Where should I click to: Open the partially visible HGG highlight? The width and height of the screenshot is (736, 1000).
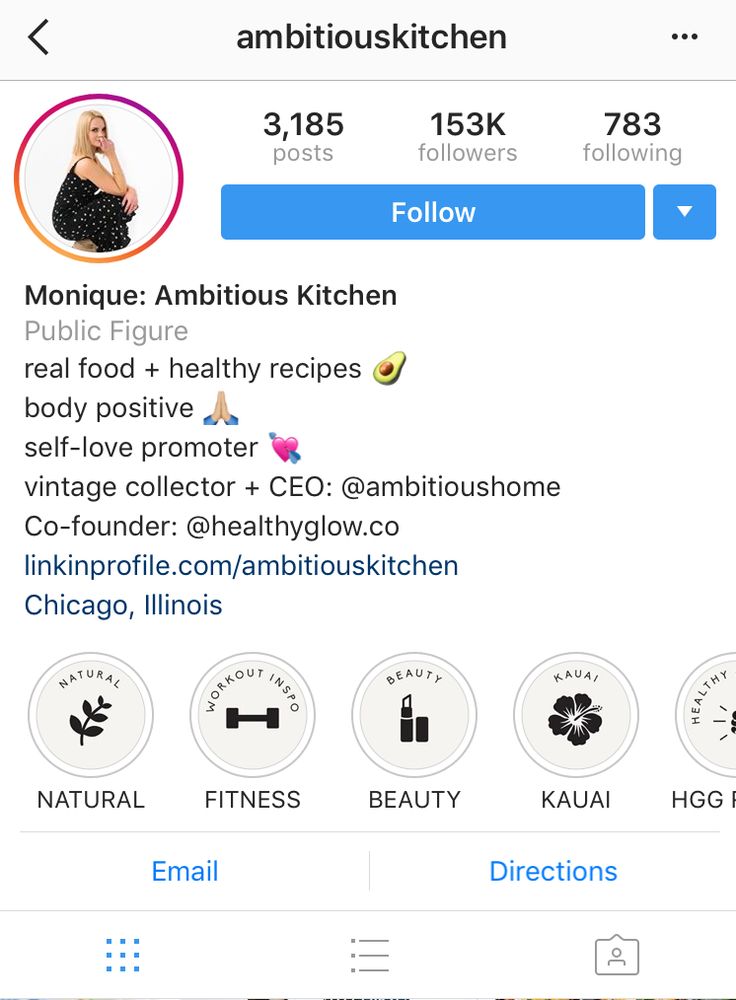point(706,715)
